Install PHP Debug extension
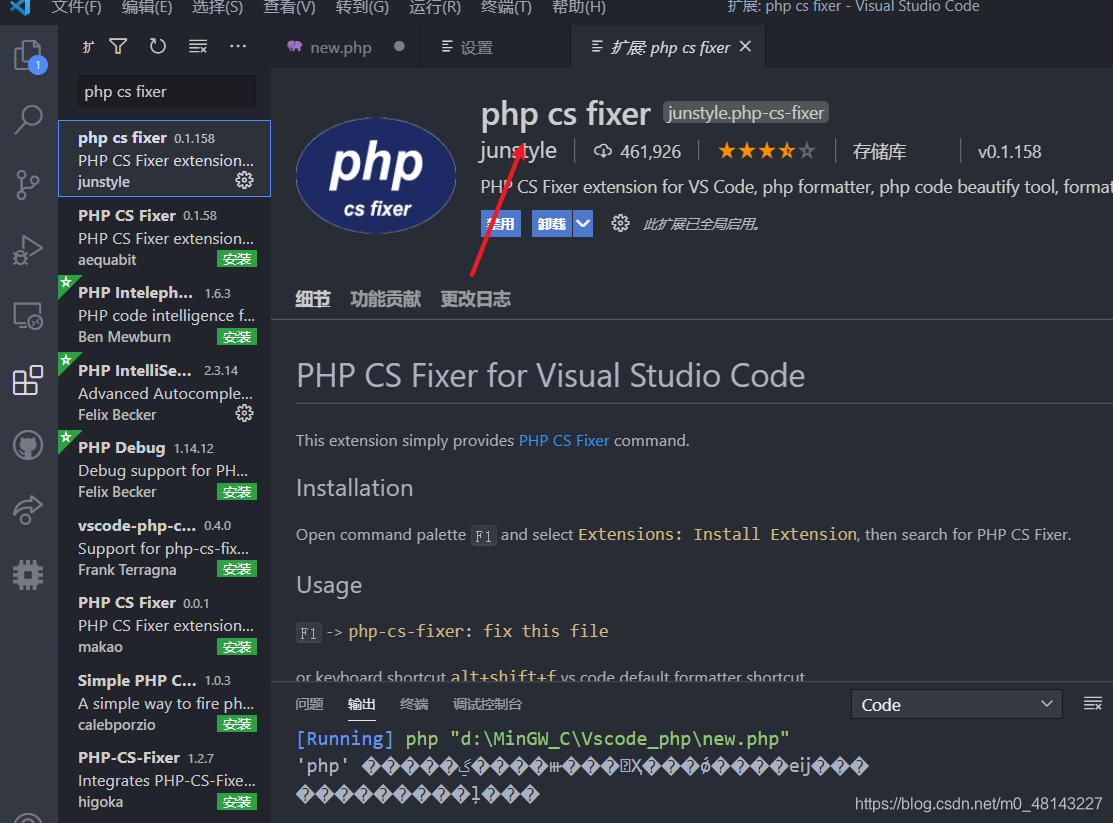 [x=236, y=491]
